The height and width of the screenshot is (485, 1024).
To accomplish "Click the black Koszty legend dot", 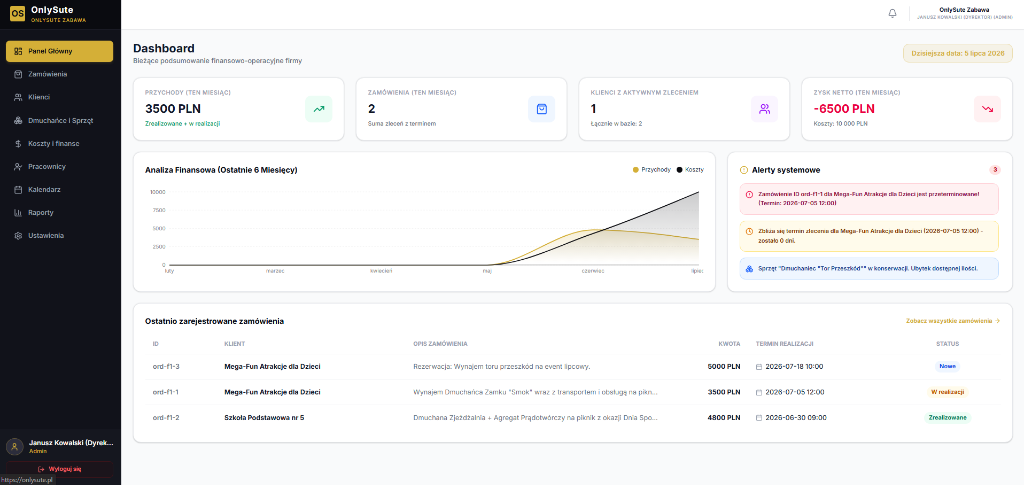I will [679, 170].
